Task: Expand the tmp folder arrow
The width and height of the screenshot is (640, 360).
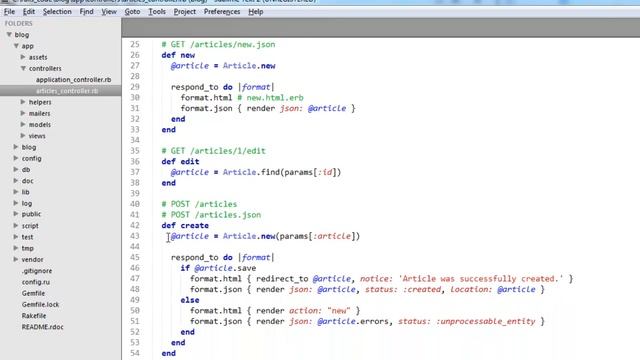Action: (16, 248)
